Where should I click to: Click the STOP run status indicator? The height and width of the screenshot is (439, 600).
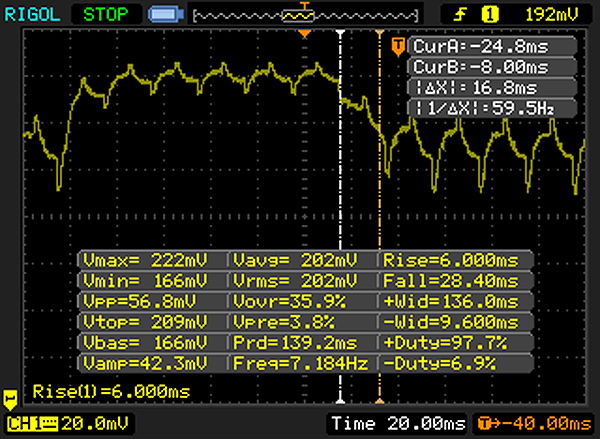coord(106,15)
